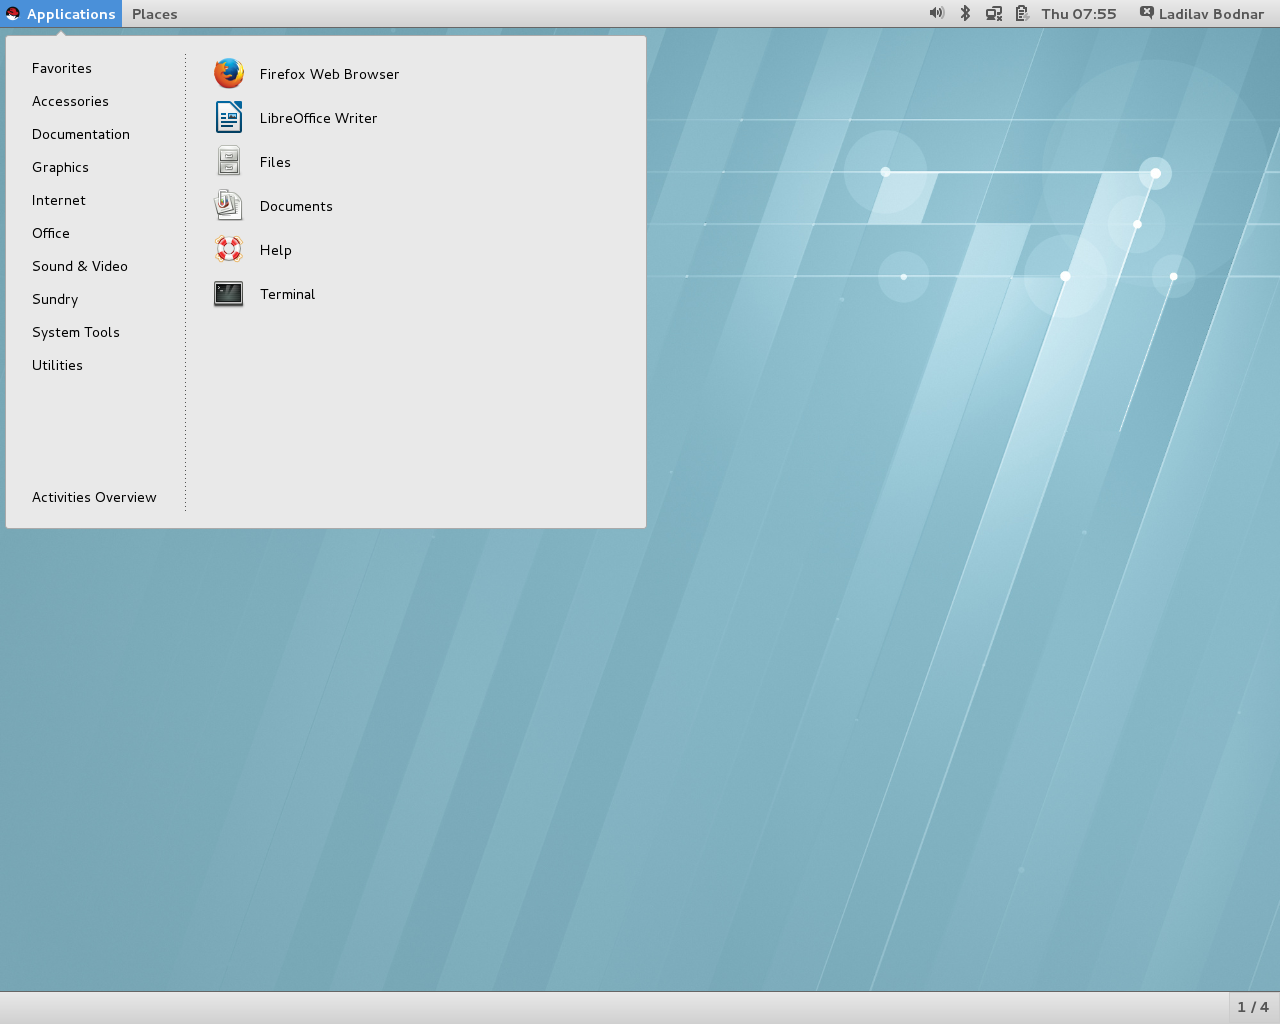This screenshot has width=1280, height=1024.
Task: Click the Files cabinet icon
Action: [x=229, y=162]
